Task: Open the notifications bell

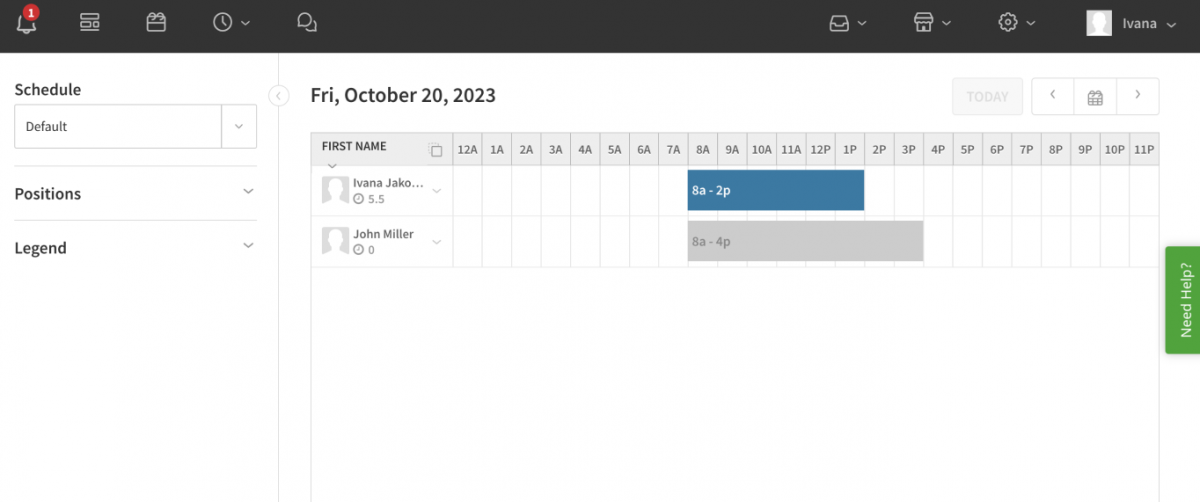Action: coord(27,22)
